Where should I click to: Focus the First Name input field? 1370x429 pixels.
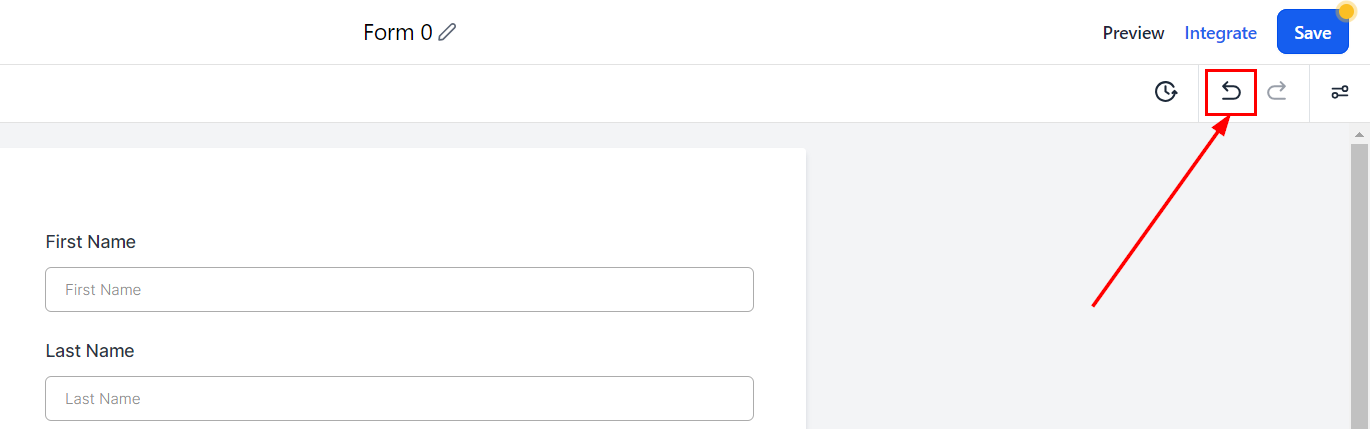click(399, 289)
